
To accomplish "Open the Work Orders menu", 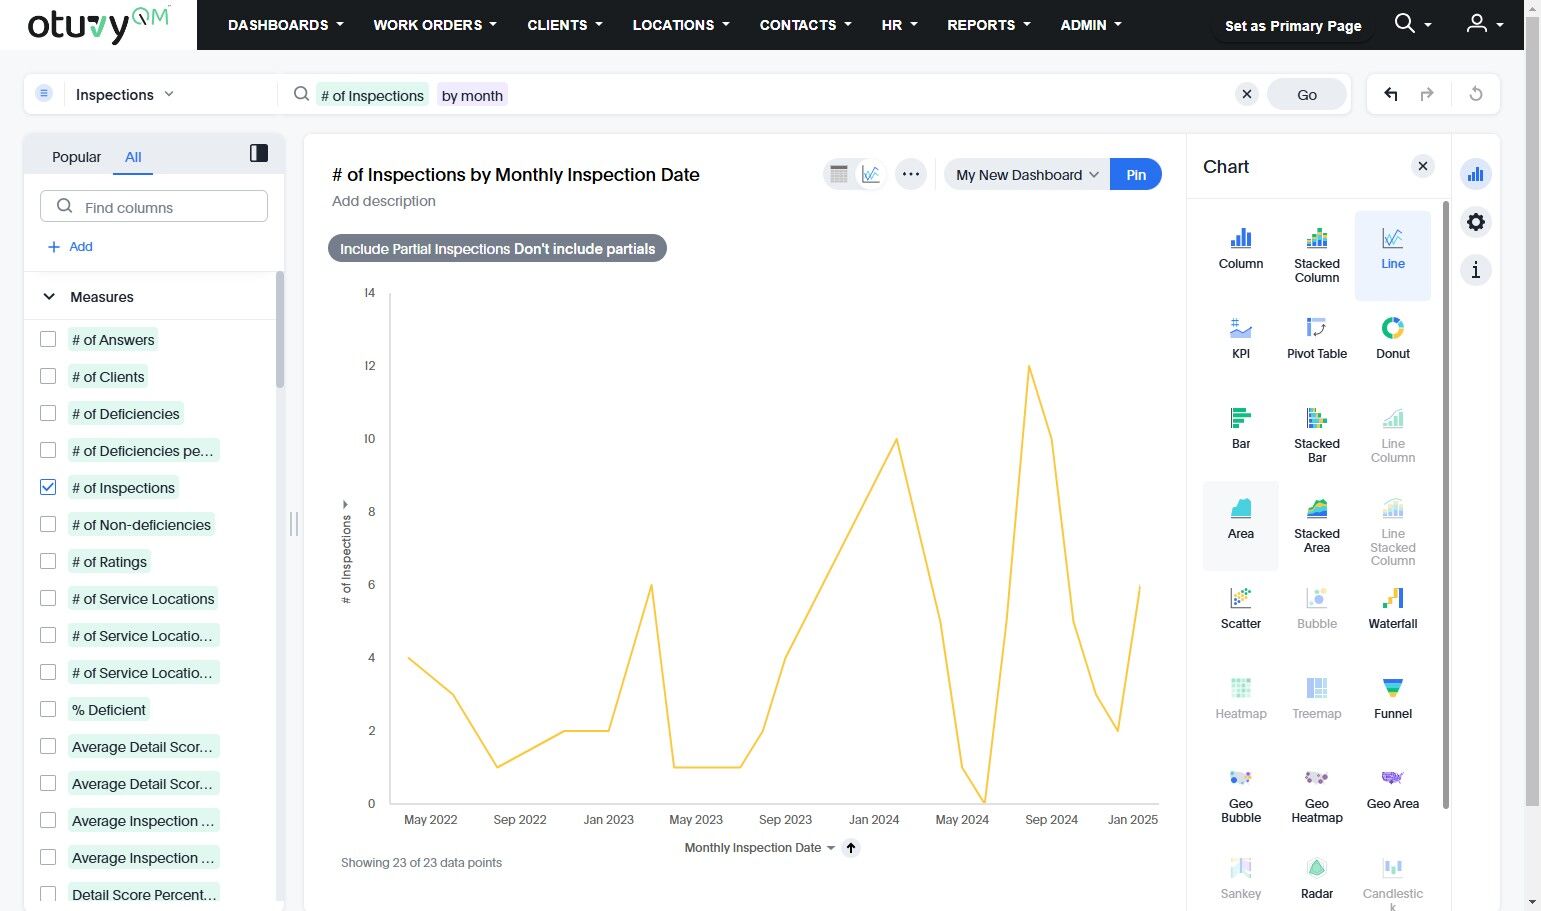I will pos(434,25).
